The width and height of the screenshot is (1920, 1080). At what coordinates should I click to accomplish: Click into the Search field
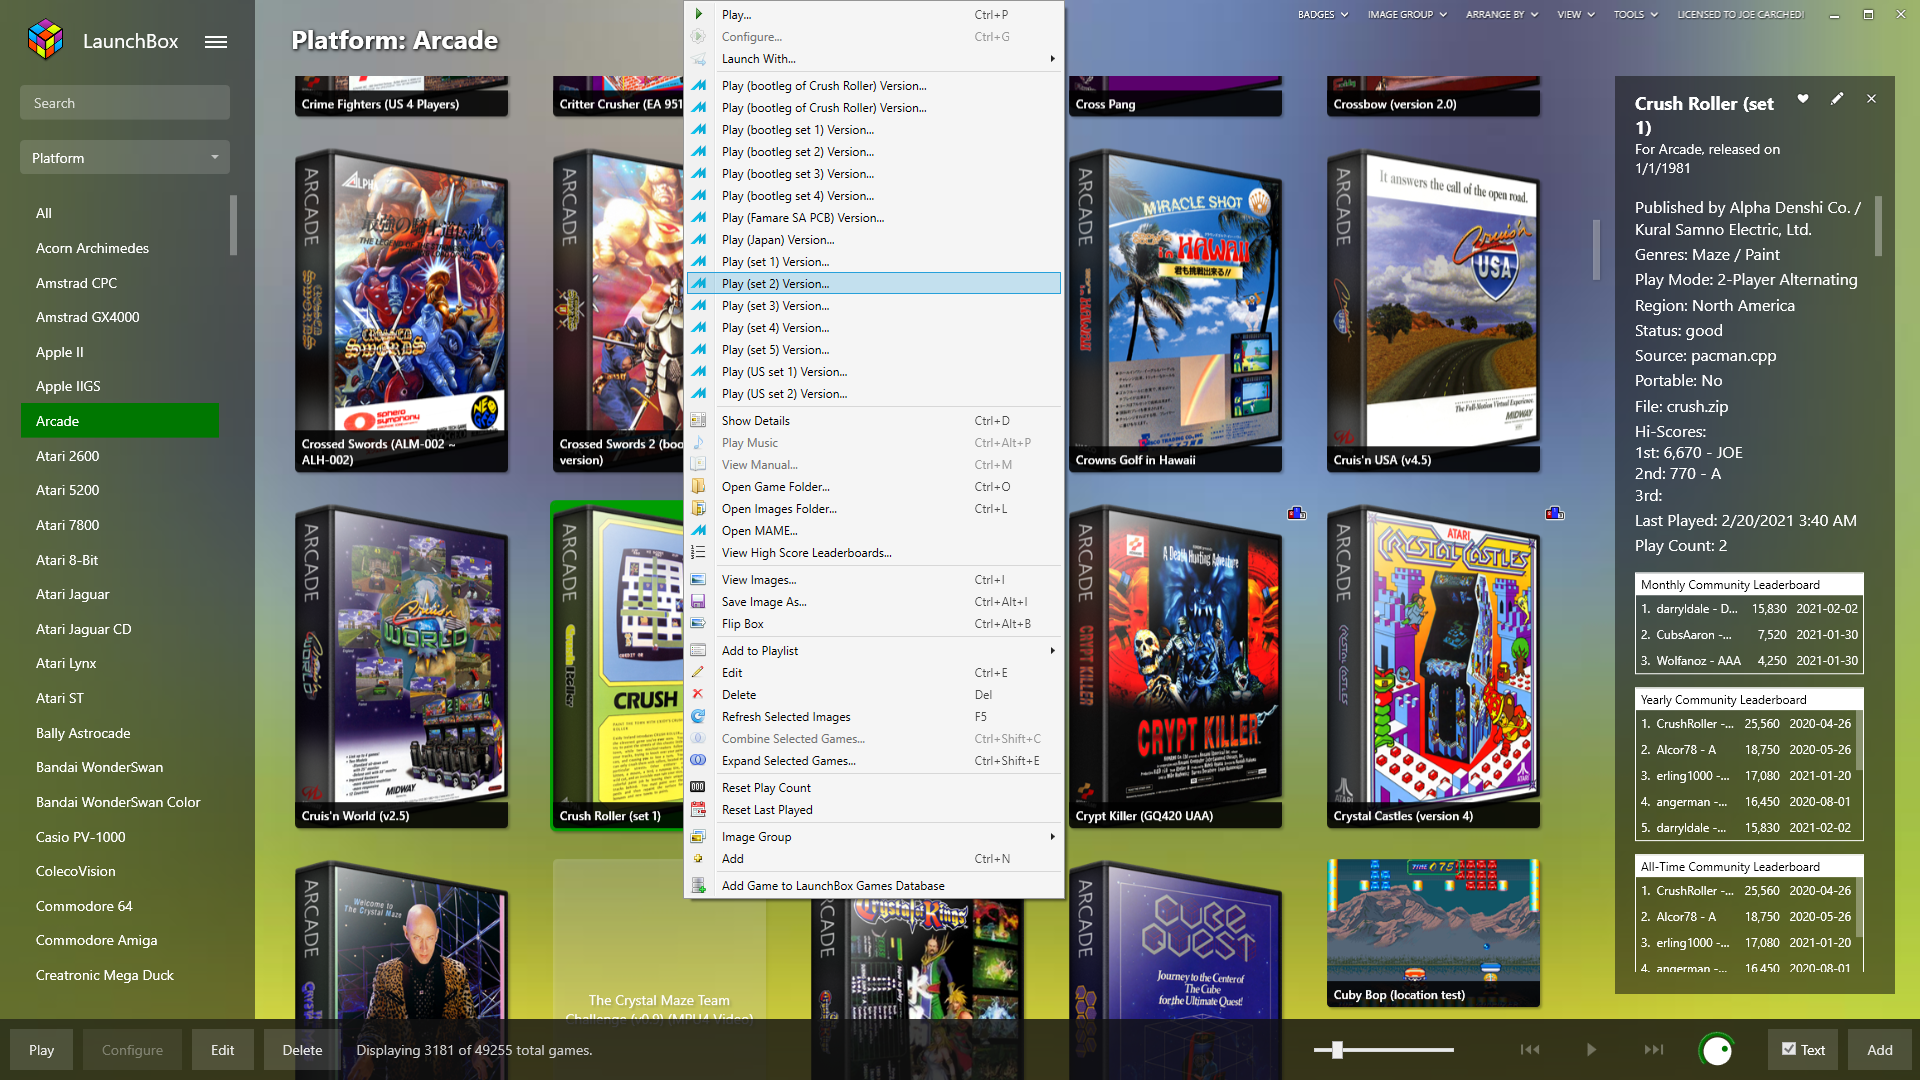tap(125, 103)
